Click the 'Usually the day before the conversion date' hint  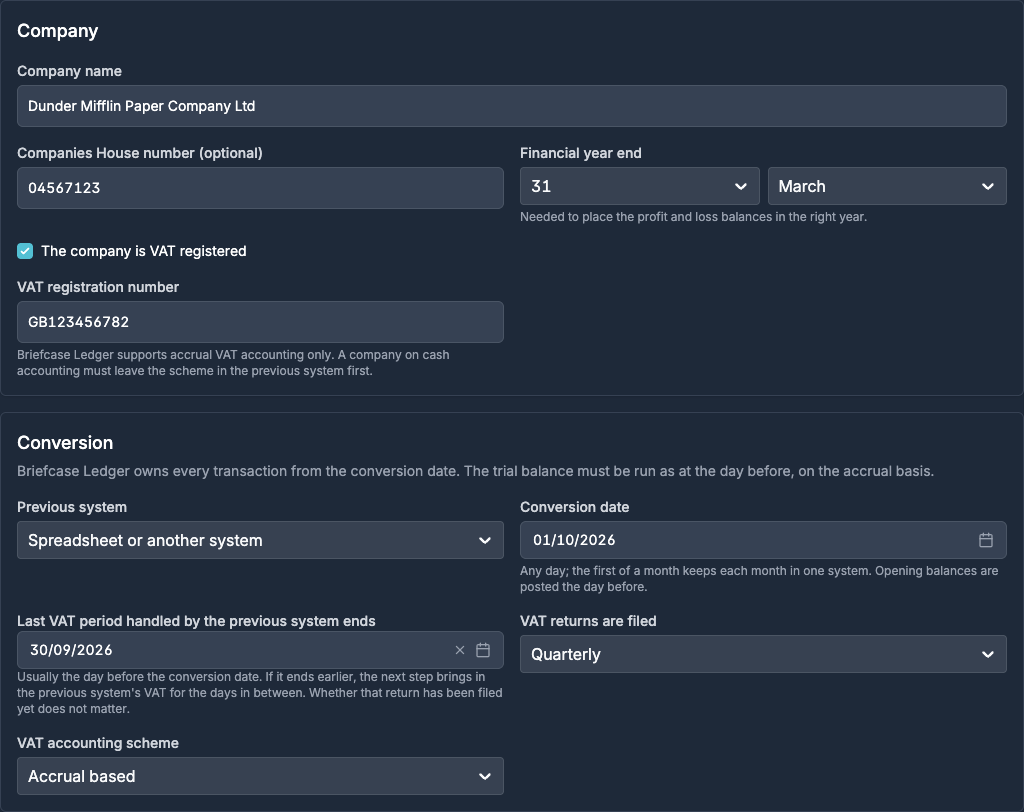[260, 692]
